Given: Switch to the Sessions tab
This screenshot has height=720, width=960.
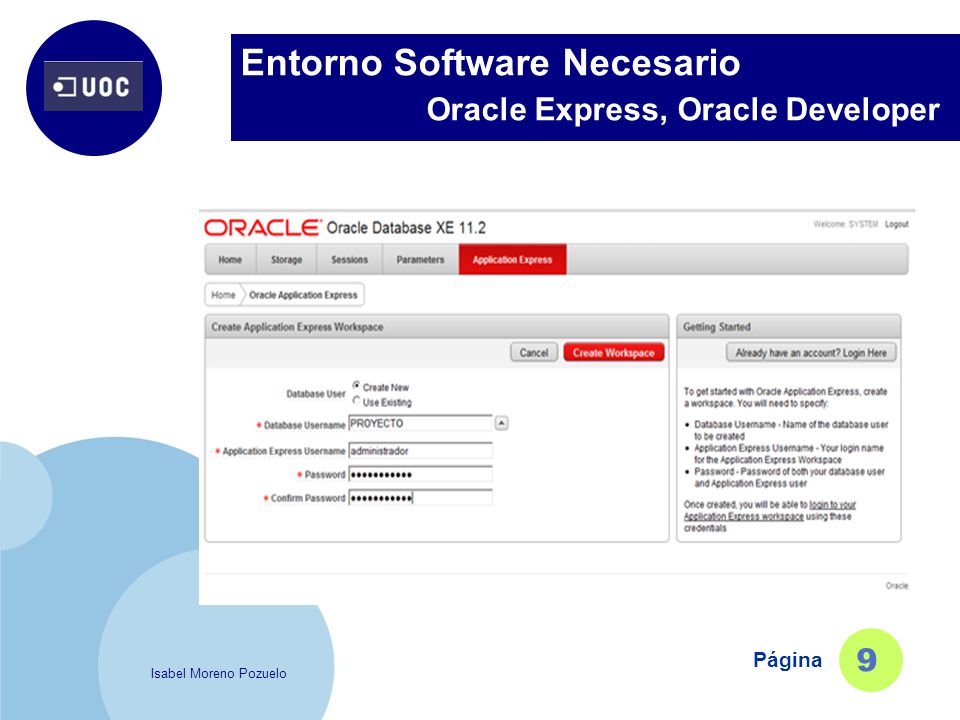Looking at the screenshot, I should coord(350,260).
